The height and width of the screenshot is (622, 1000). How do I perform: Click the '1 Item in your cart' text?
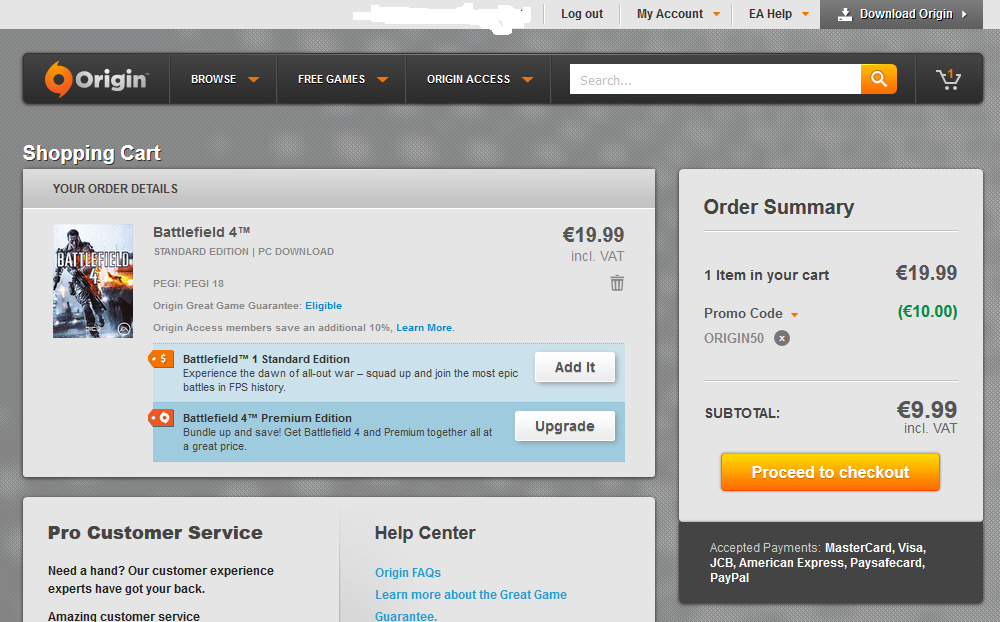766,275
